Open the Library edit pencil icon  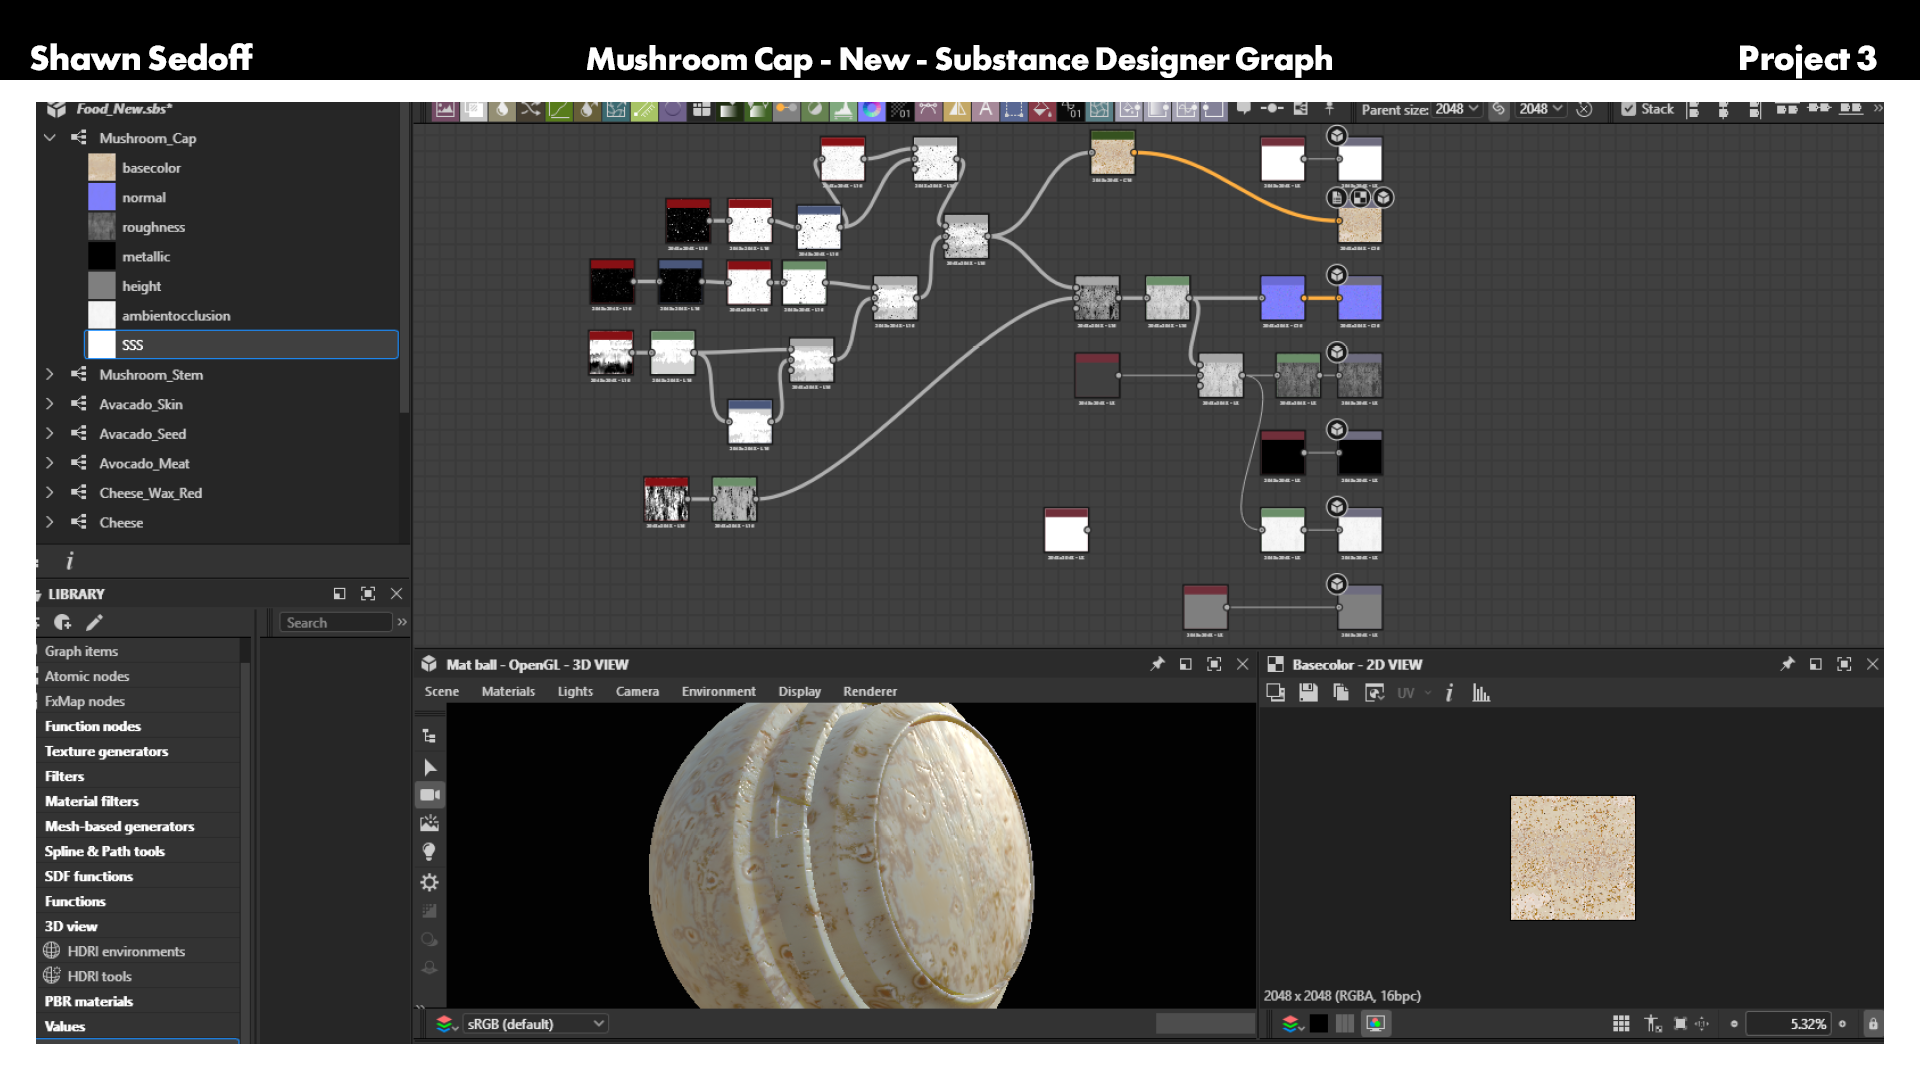pyautogui.click(x=94, y=622)
